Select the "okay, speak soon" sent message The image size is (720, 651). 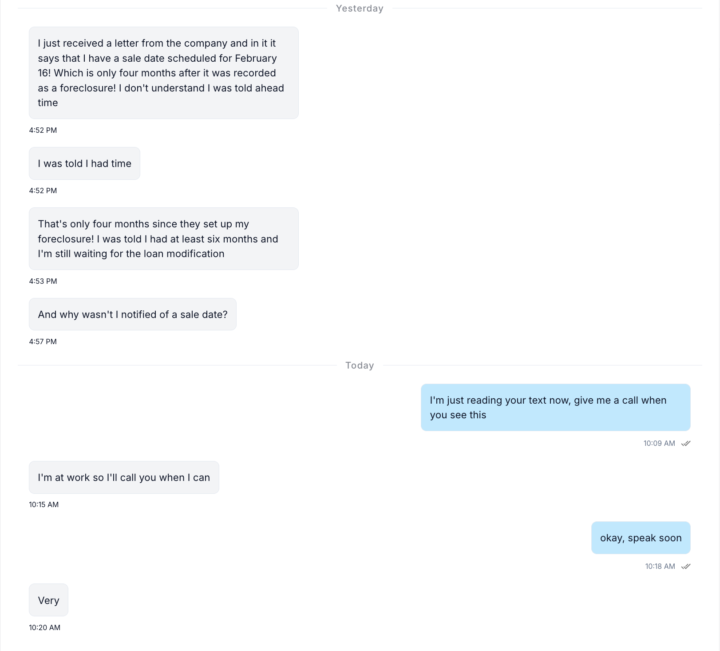(x=640, y=538)
